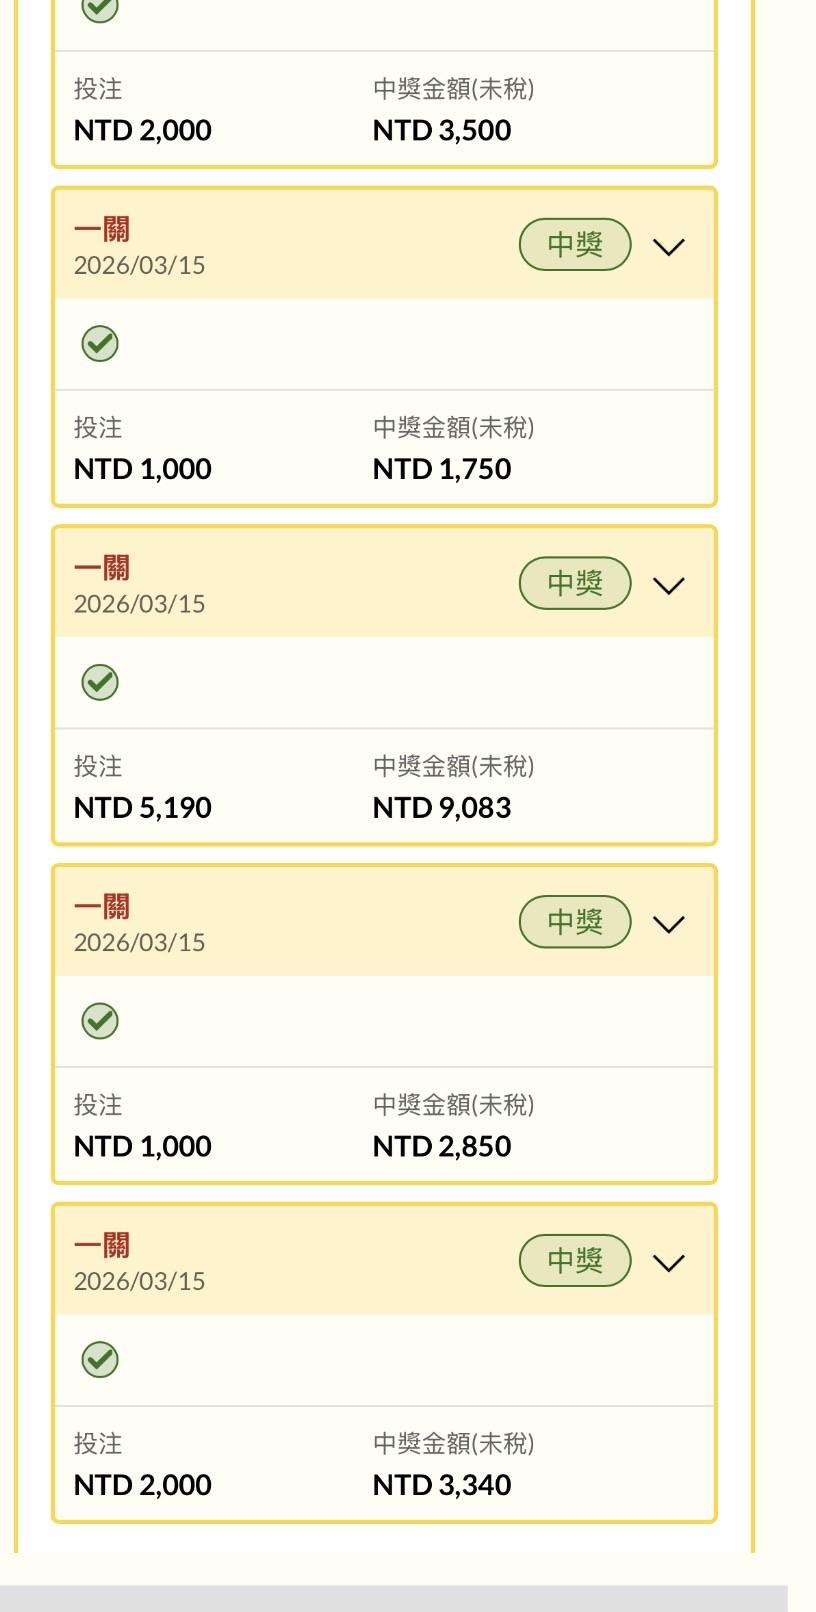This screenshot has width=816, height=1612.
Task: Click the check icon above NTD 3,500 winnings
Action: point(100,8)
